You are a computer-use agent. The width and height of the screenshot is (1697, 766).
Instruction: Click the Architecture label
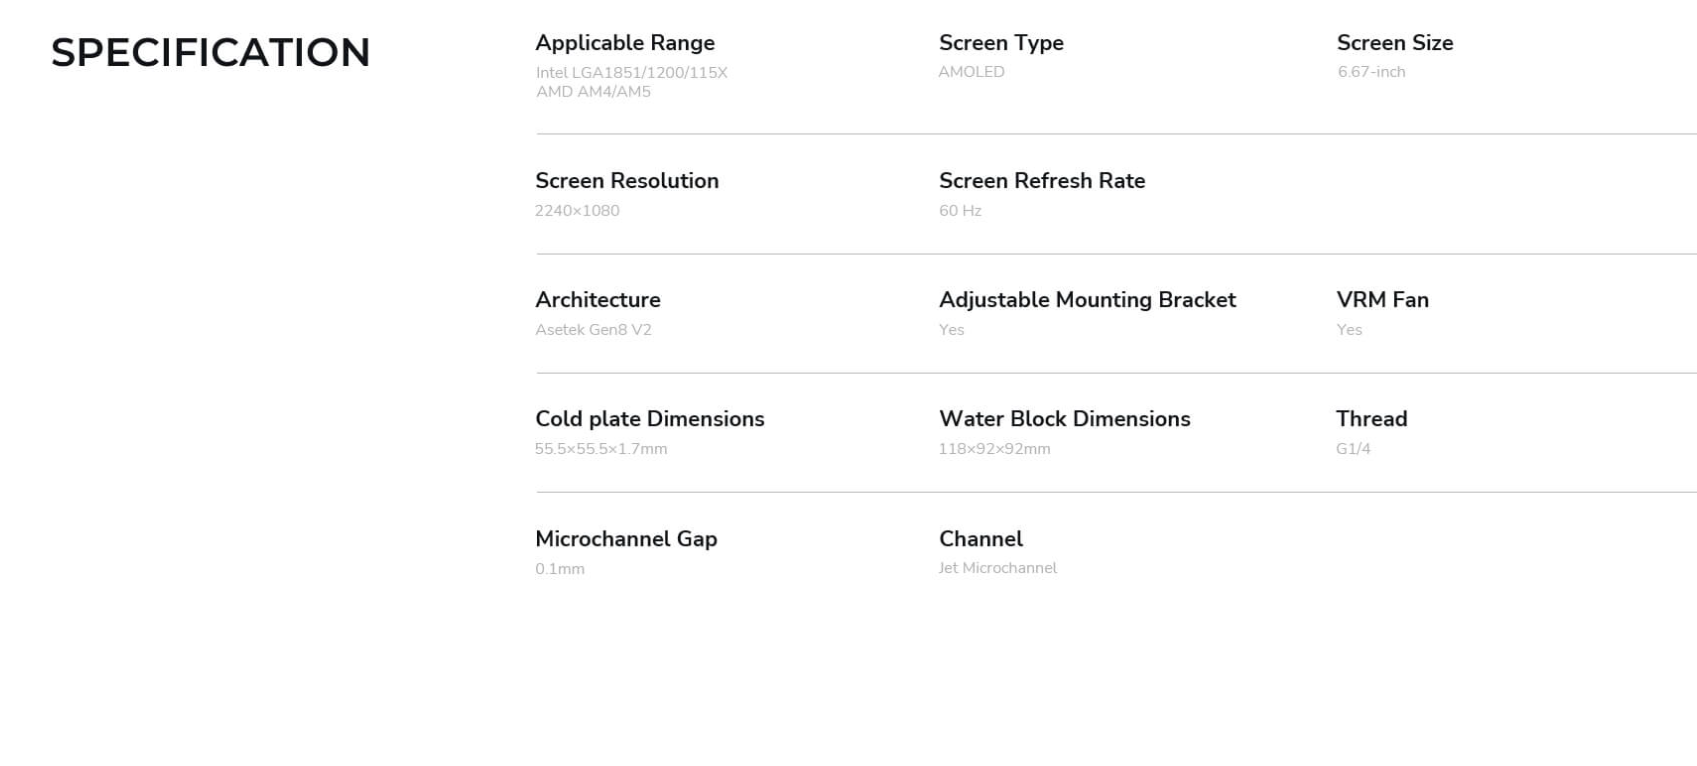click(x=598, y=300)
